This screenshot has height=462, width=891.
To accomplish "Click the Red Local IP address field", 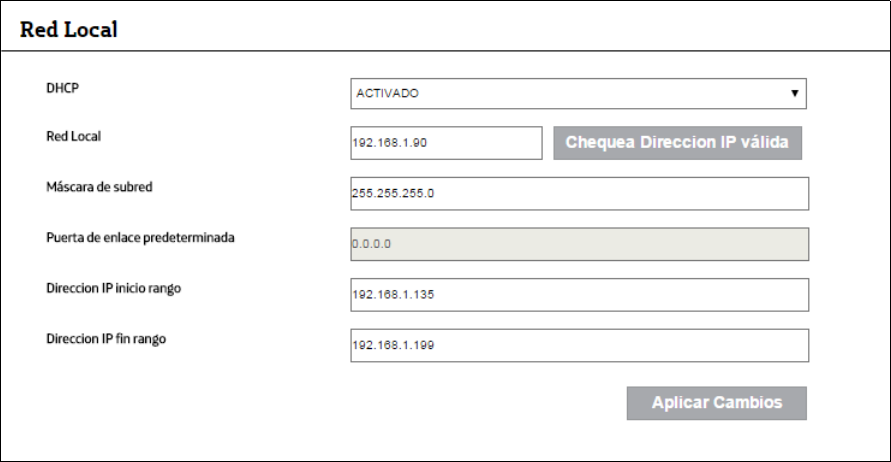I will click(445, 142).
